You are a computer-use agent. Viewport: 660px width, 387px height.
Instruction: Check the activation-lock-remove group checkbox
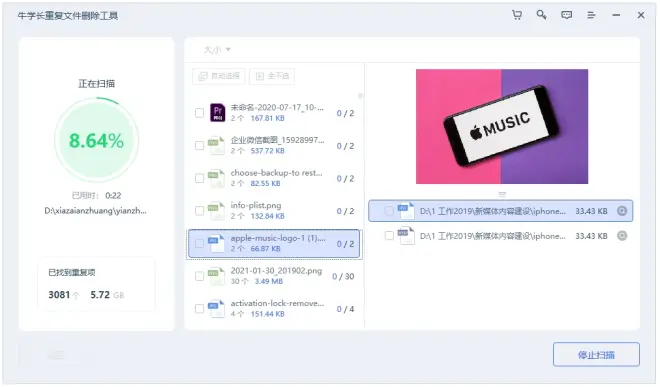tap(200, 309)
